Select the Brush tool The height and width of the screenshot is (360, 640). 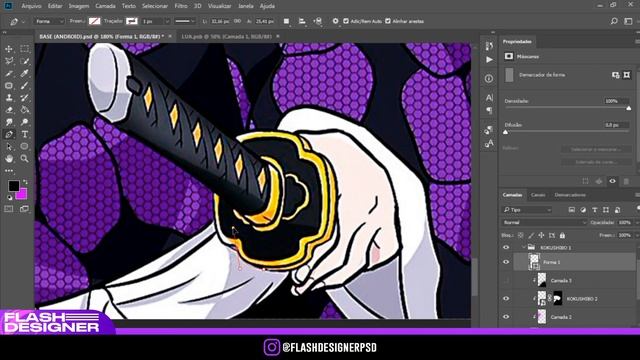coord(24,86)
